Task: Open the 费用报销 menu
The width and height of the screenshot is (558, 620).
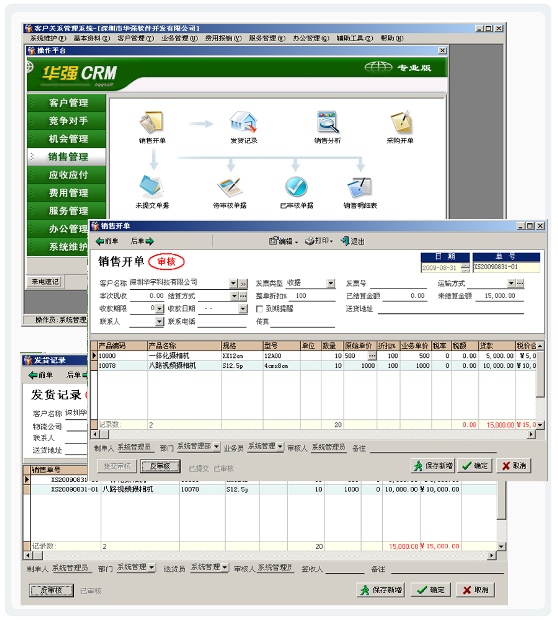Action: pyautogui.click(x=223, y=38)
